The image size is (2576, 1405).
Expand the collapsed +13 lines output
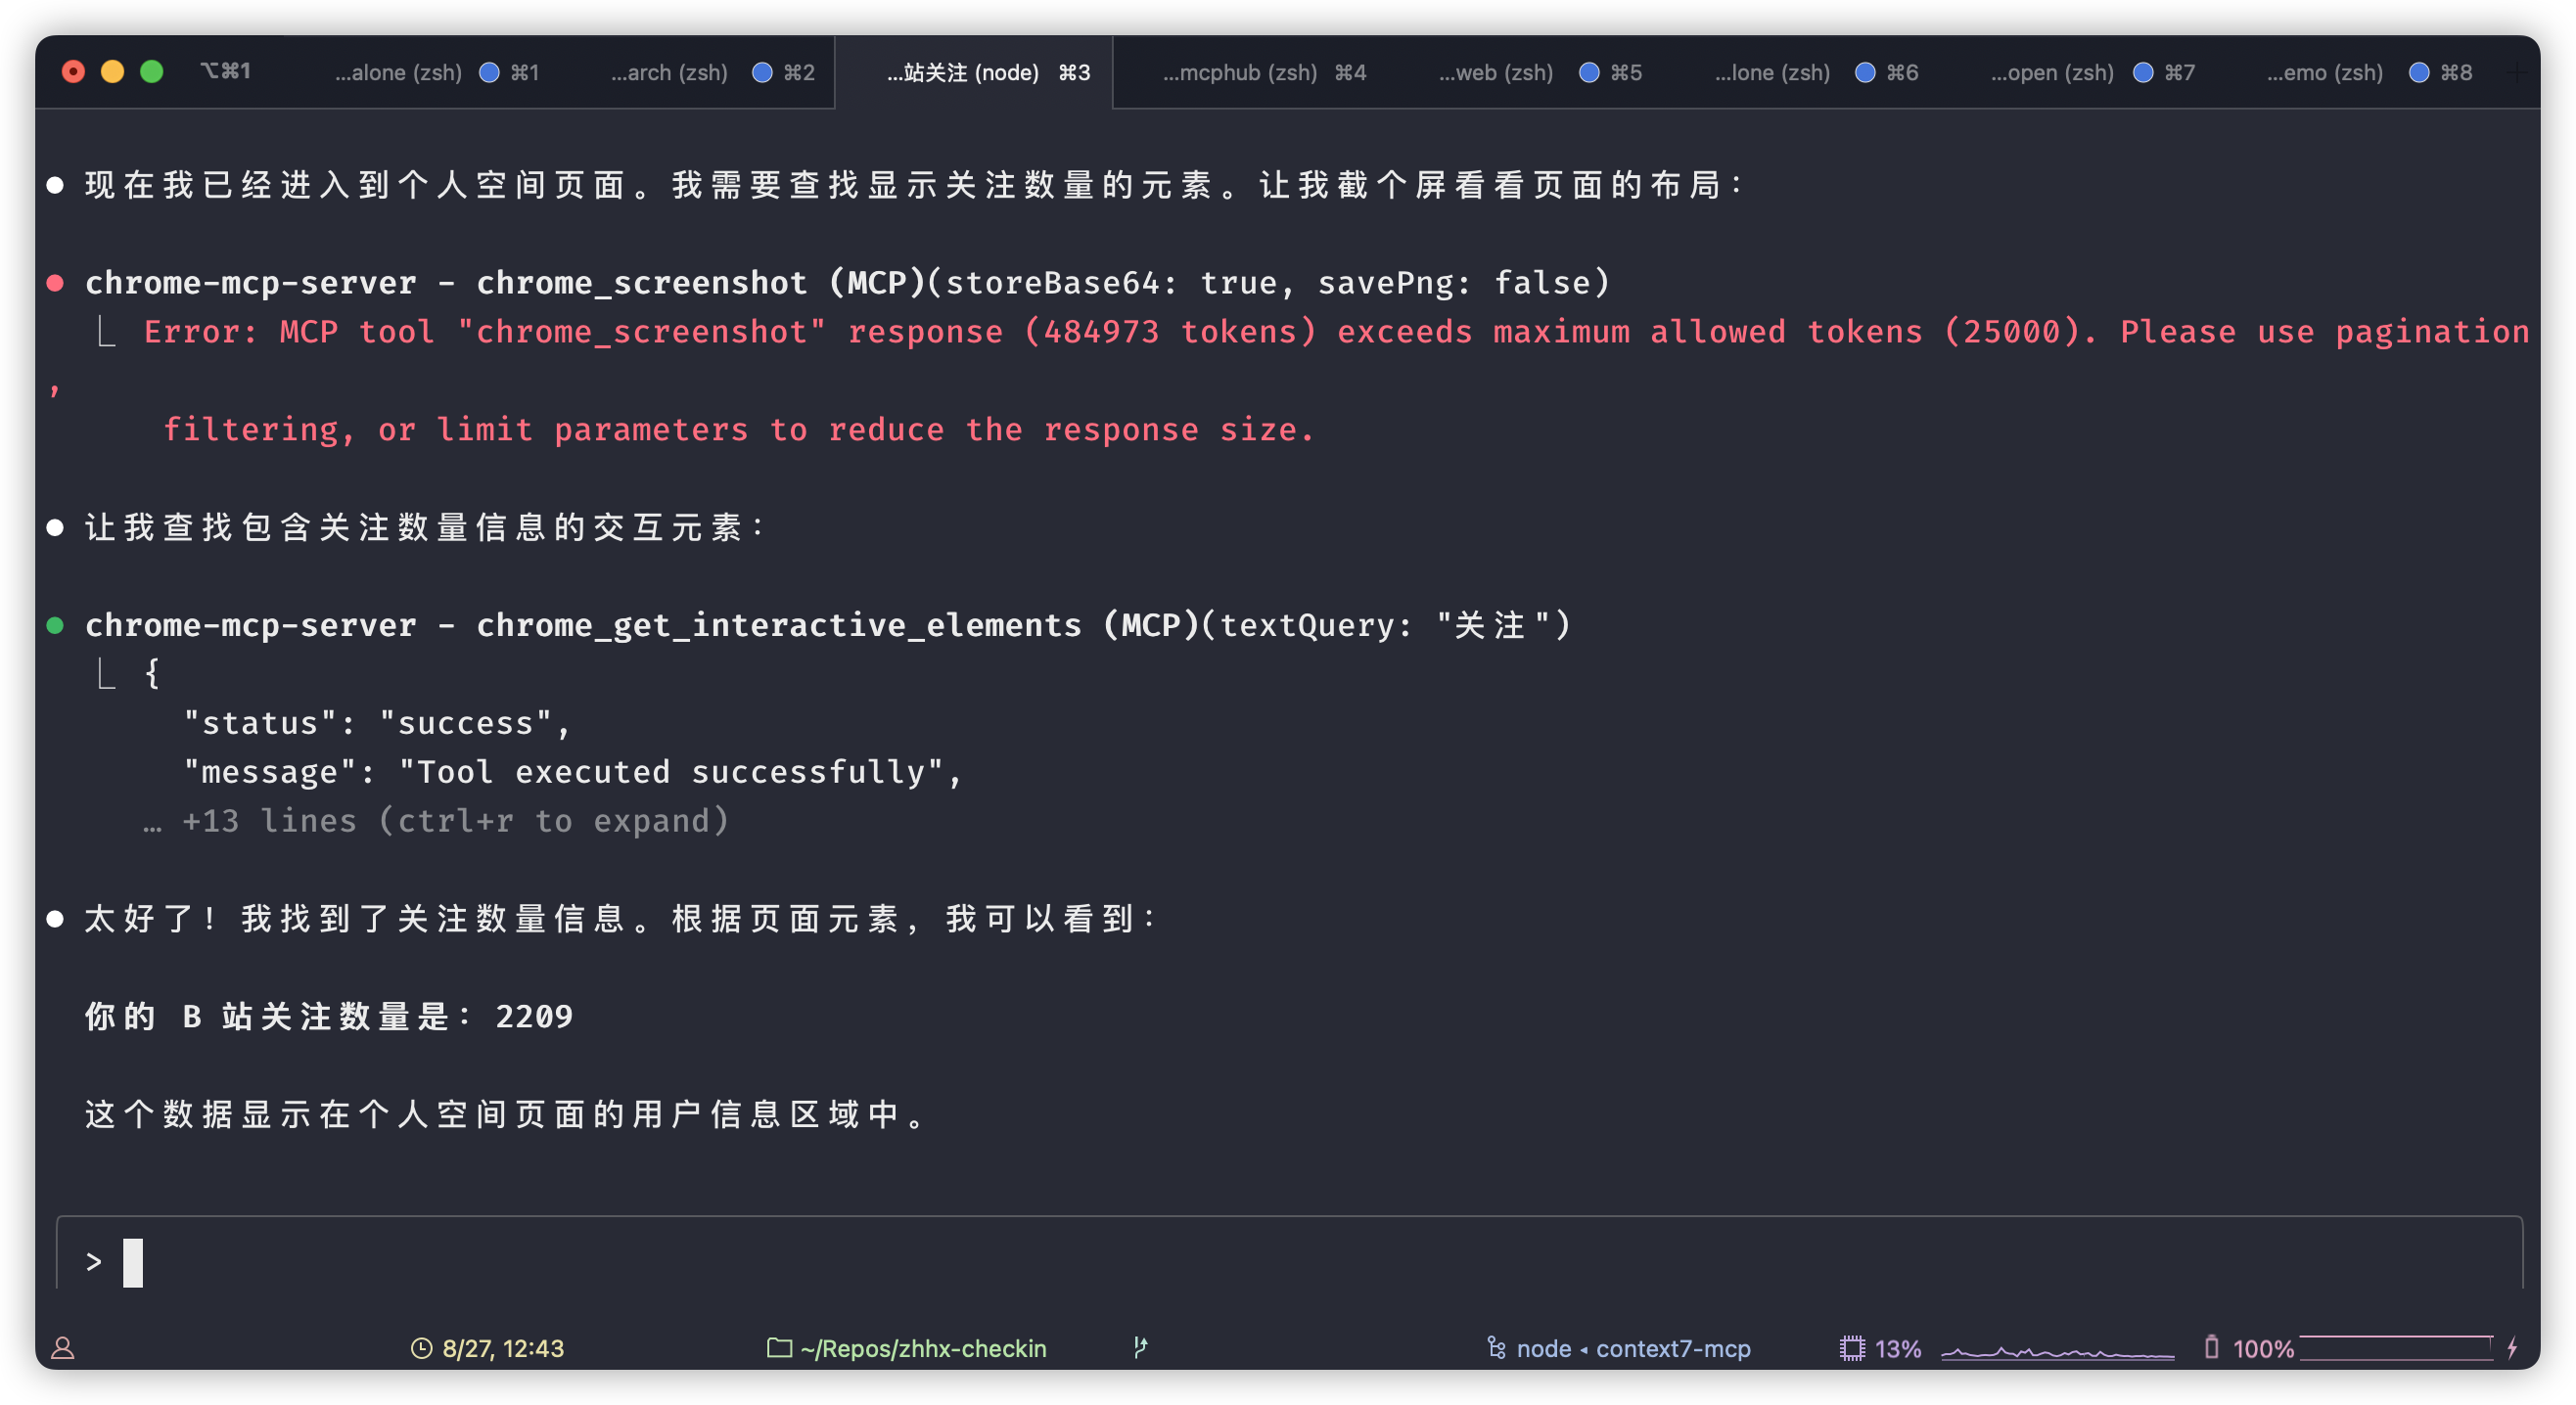click(454, 821)
